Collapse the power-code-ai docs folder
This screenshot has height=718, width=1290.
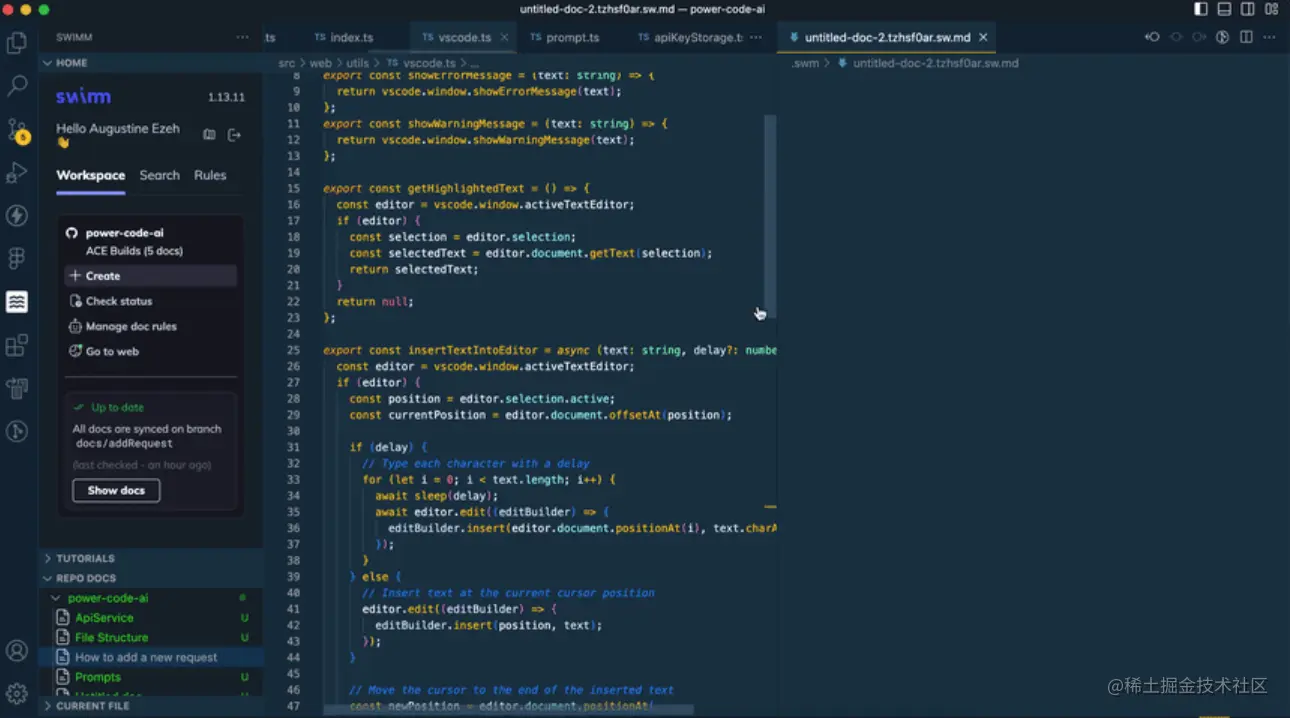click(x=150, y=598)
